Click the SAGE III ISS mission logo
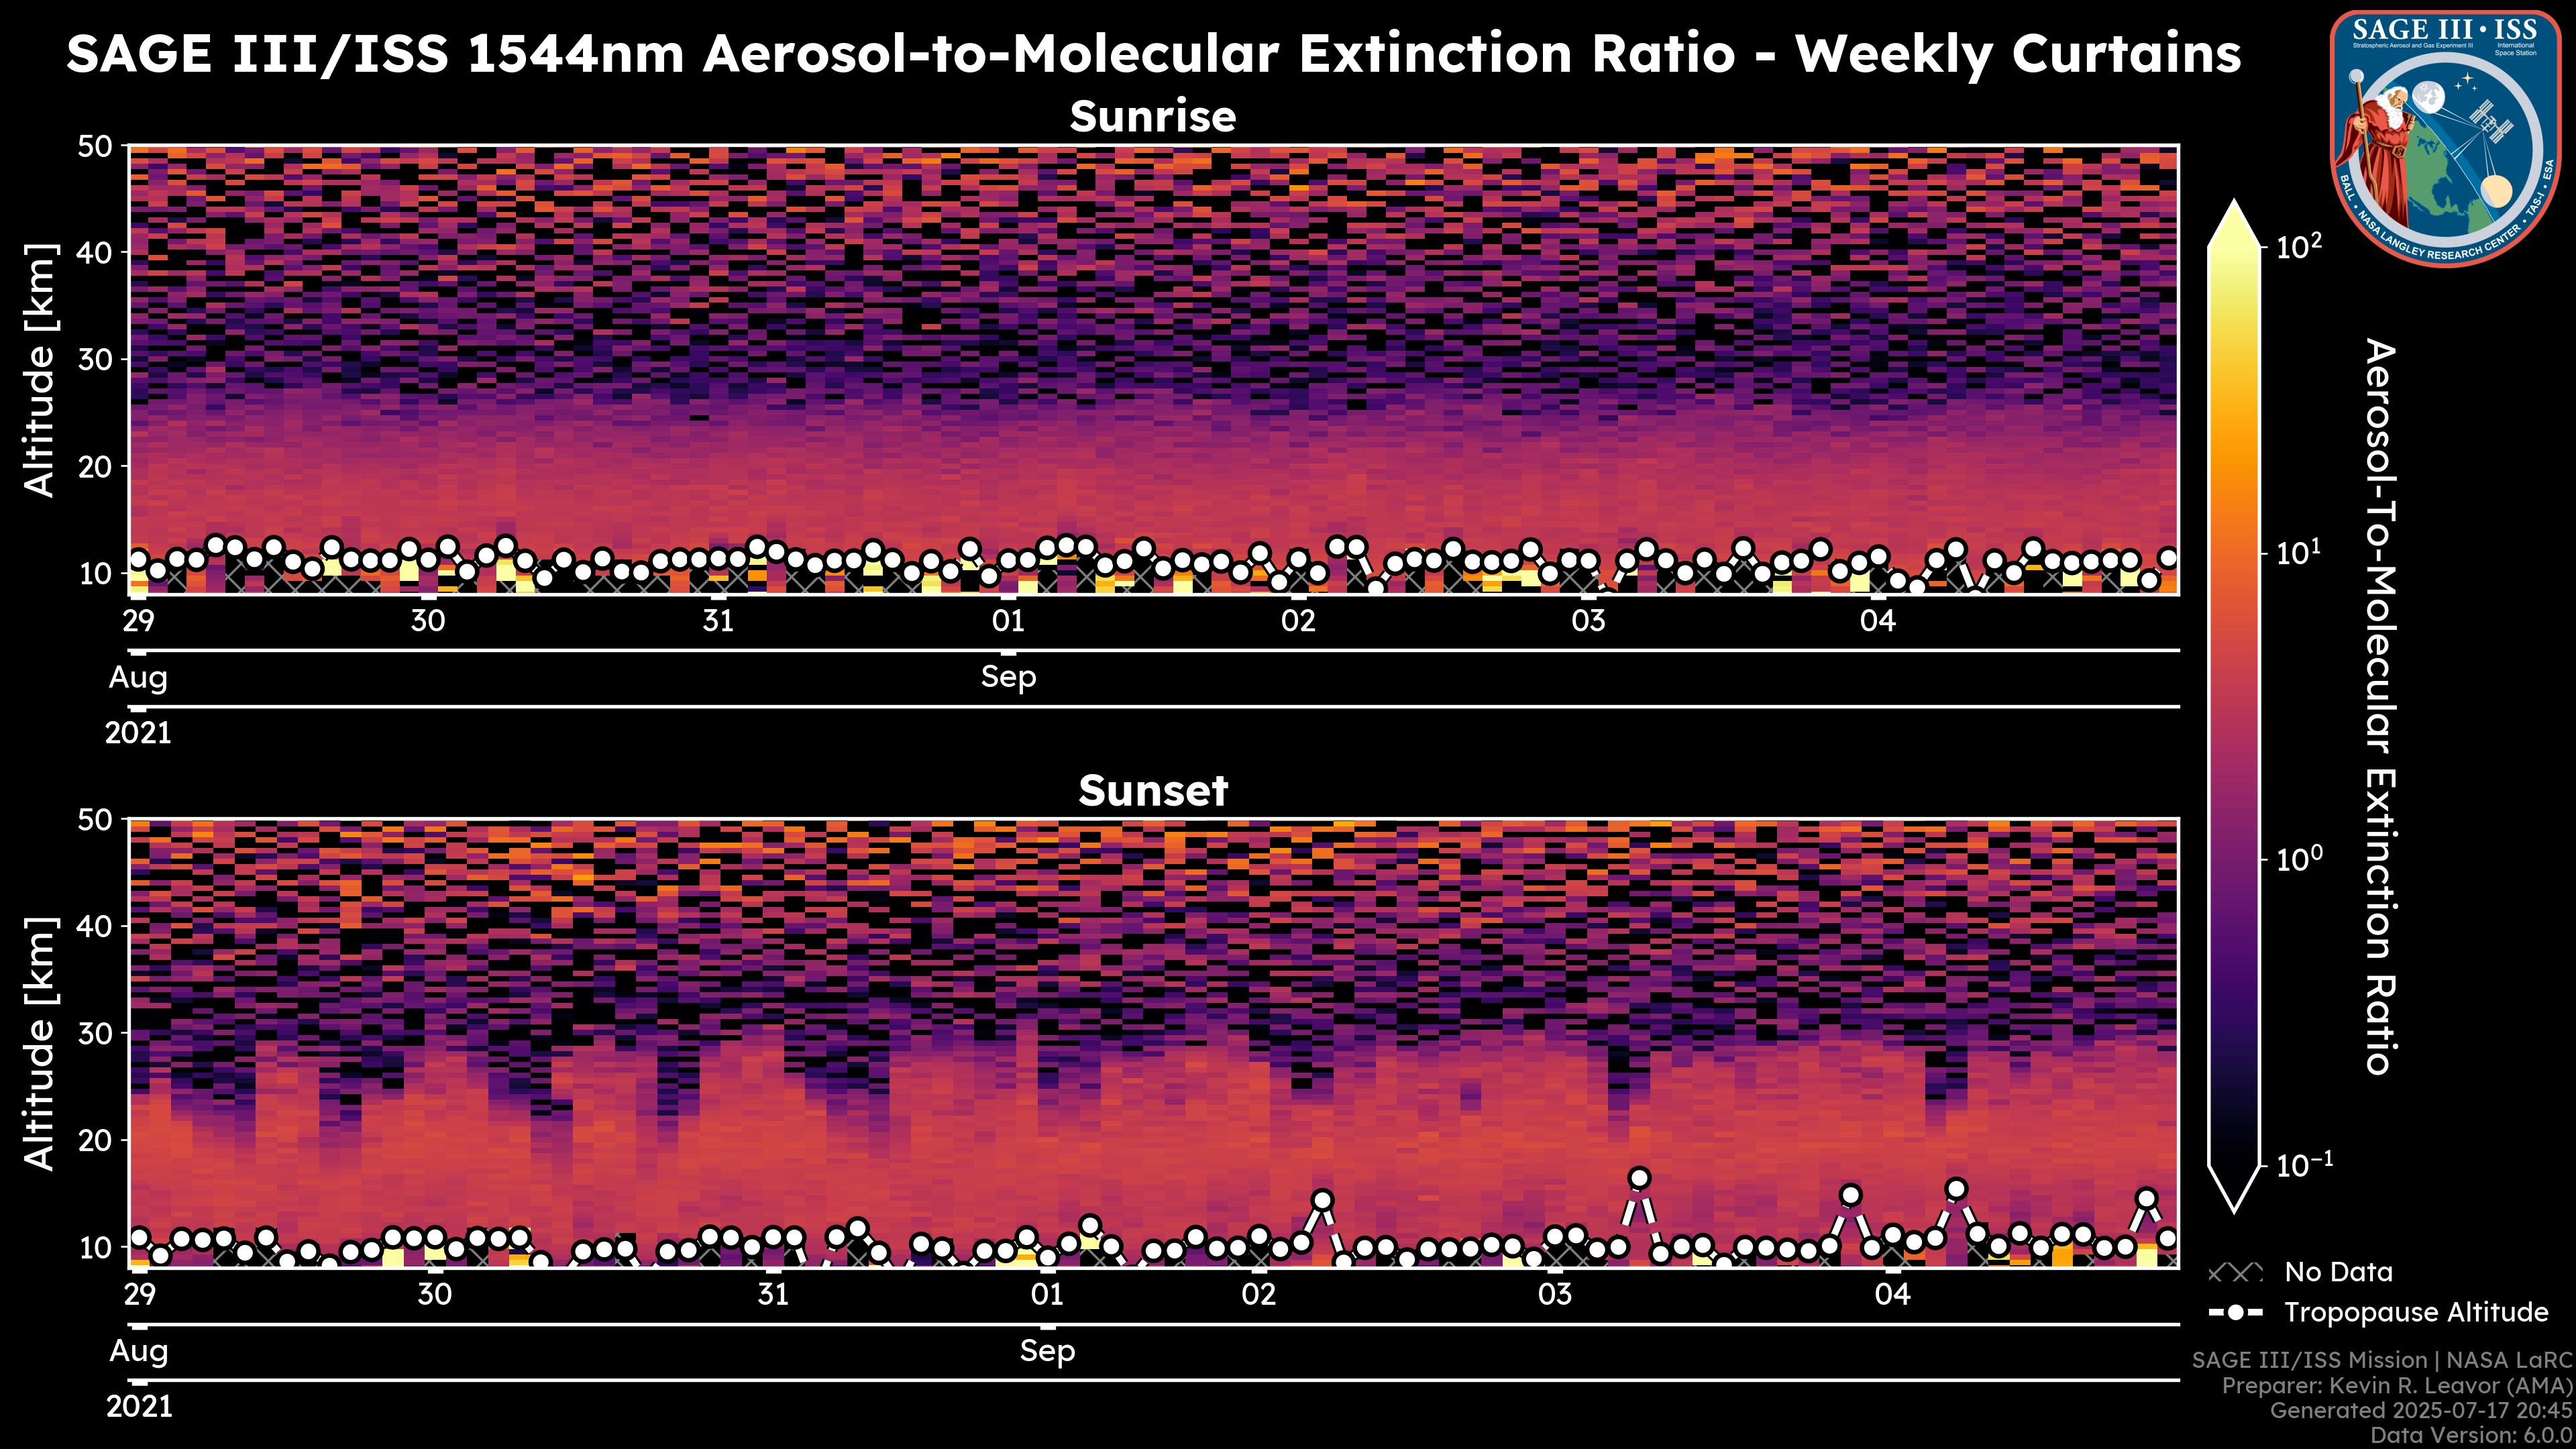This screenshot has width=2576, height=1449. (x=2446, y=138)
